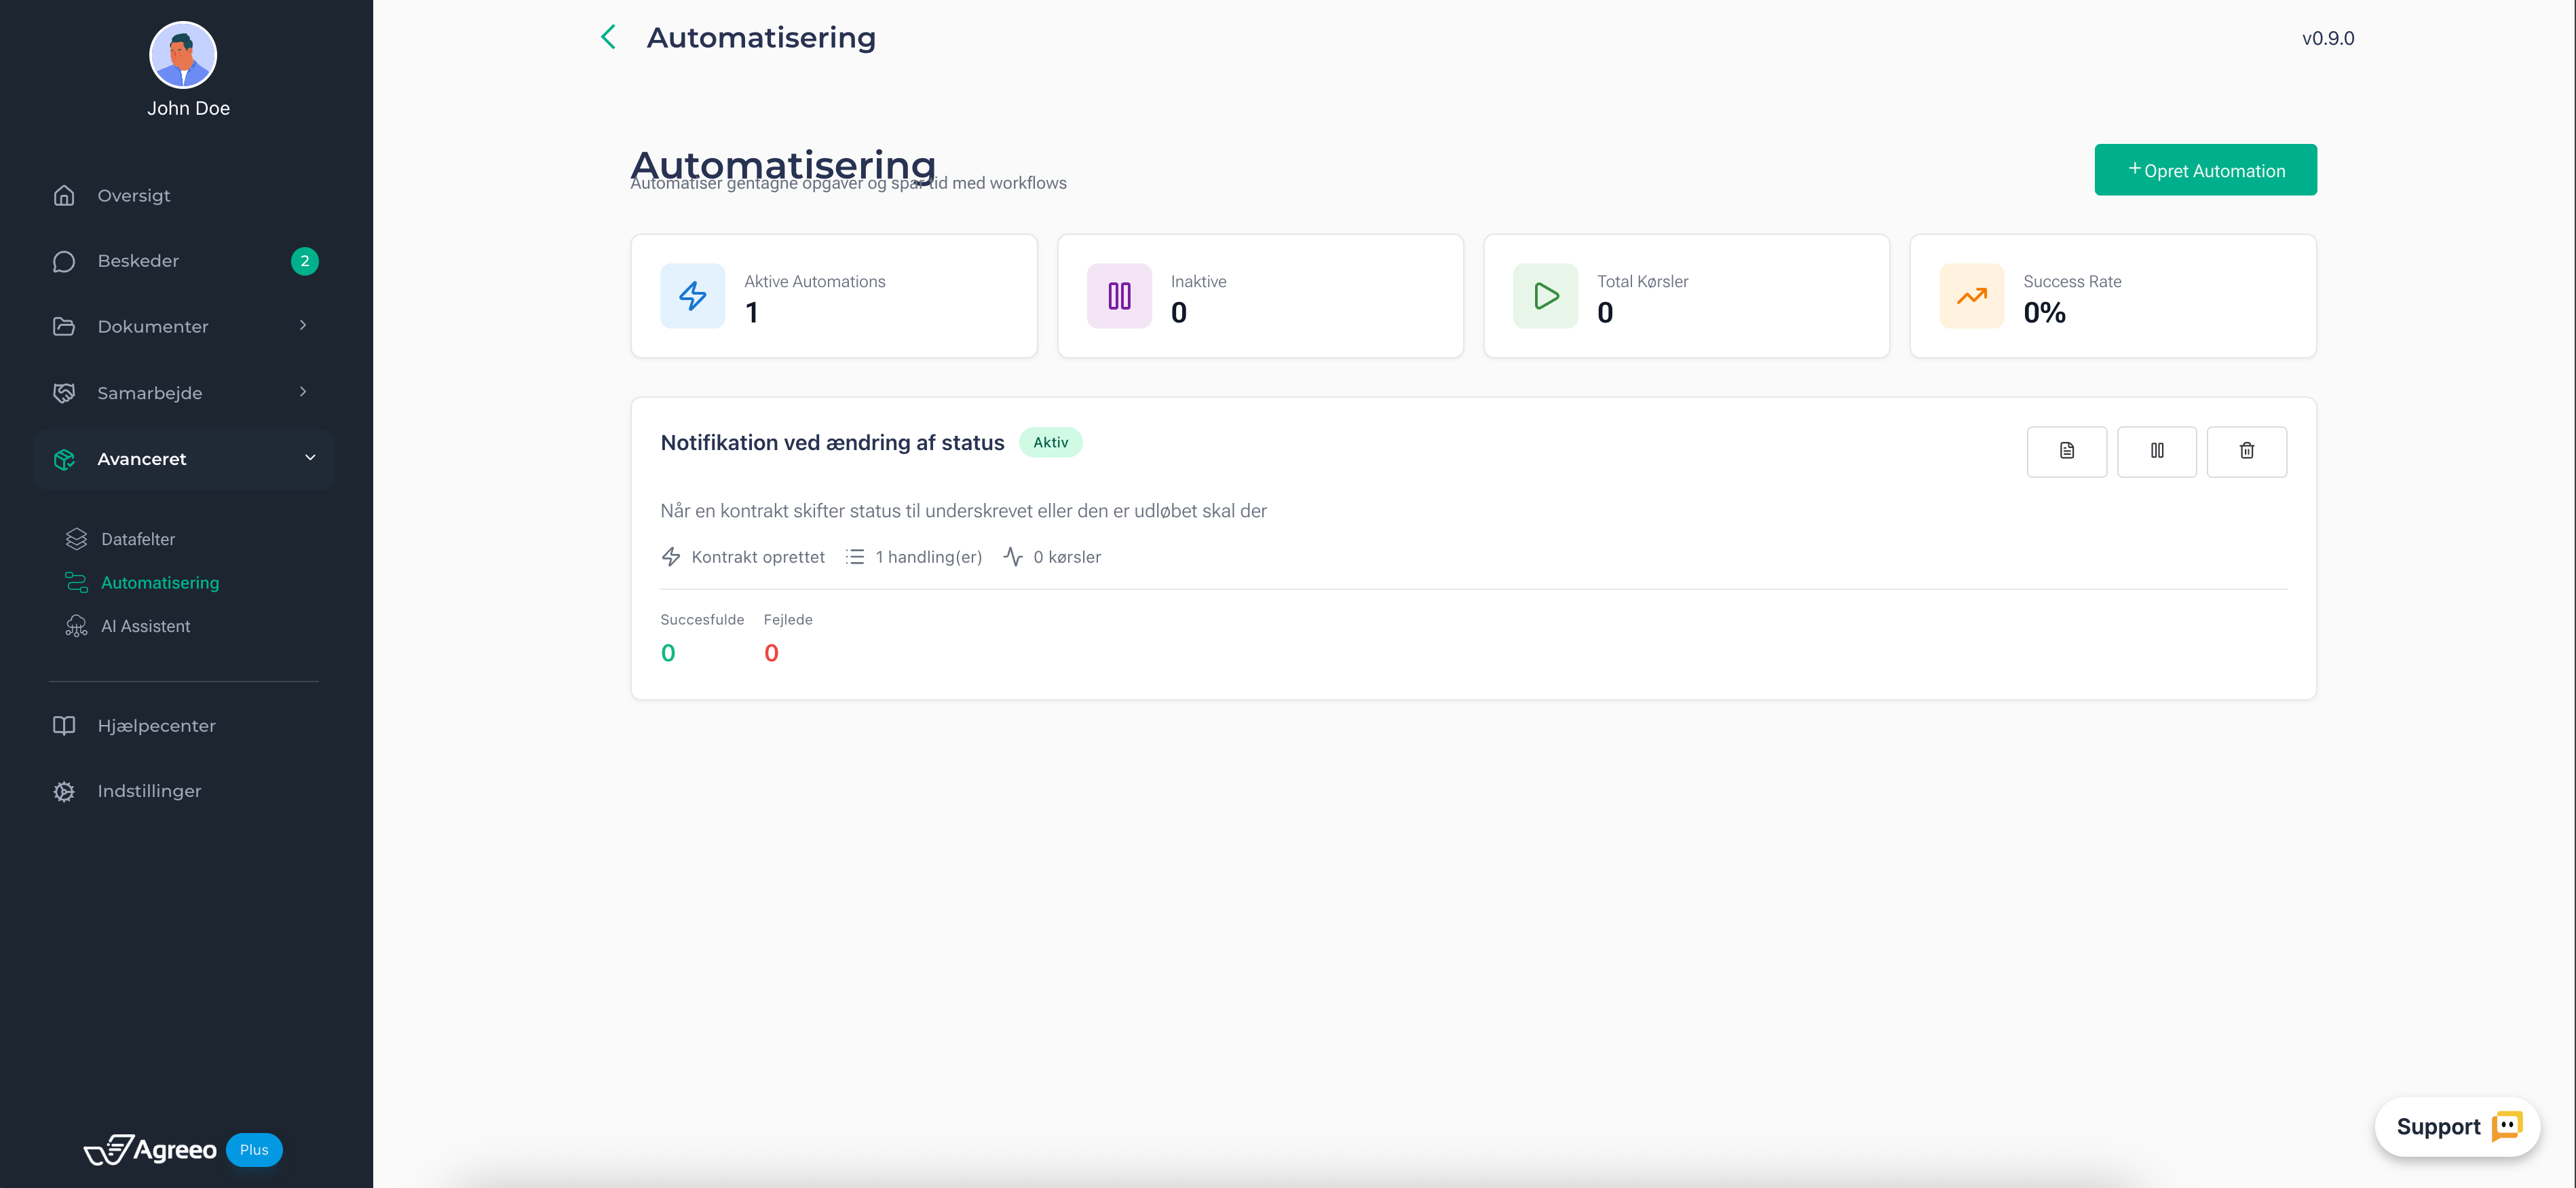Screen dimensions: 2576x1188
Task: Click the Total Kørsler play icon
Action: (x=1545, y=296)
